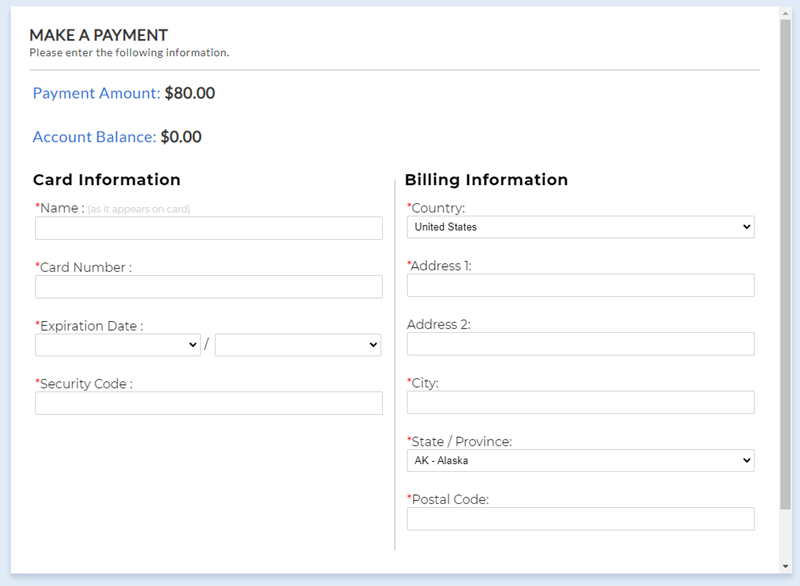Click the Security Code input field

coord(208,403)
